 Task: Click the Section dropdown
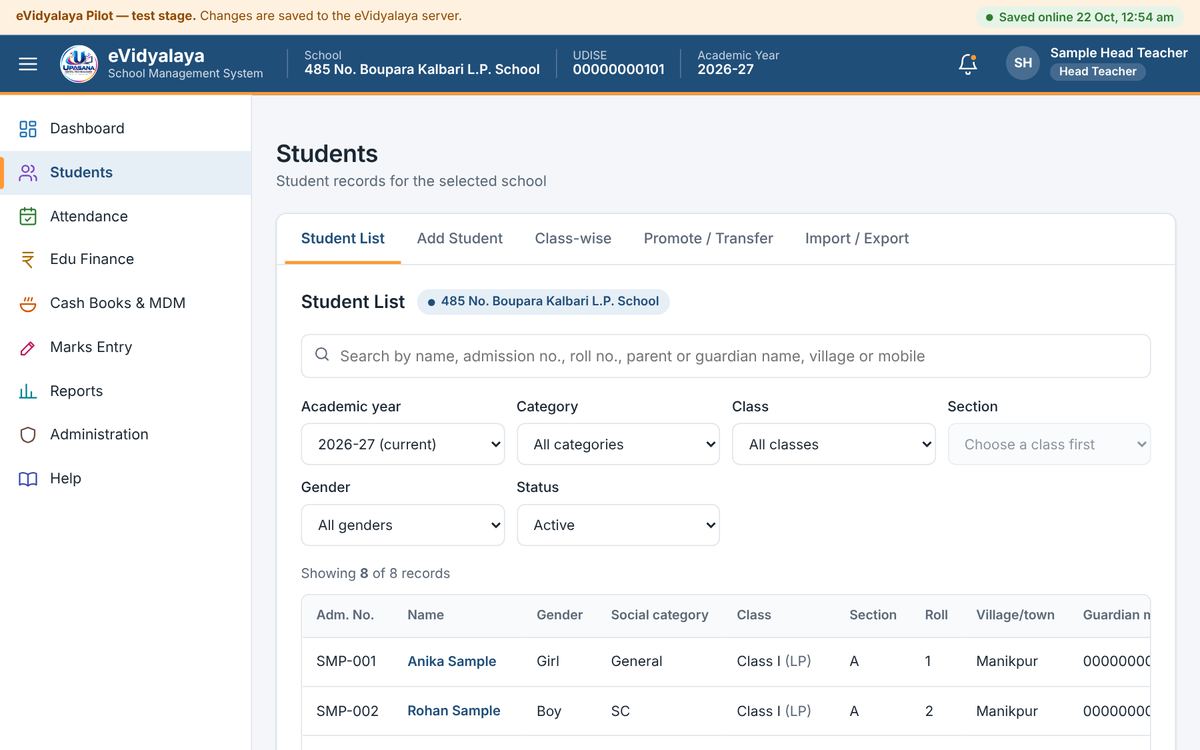pos(1049,444)
